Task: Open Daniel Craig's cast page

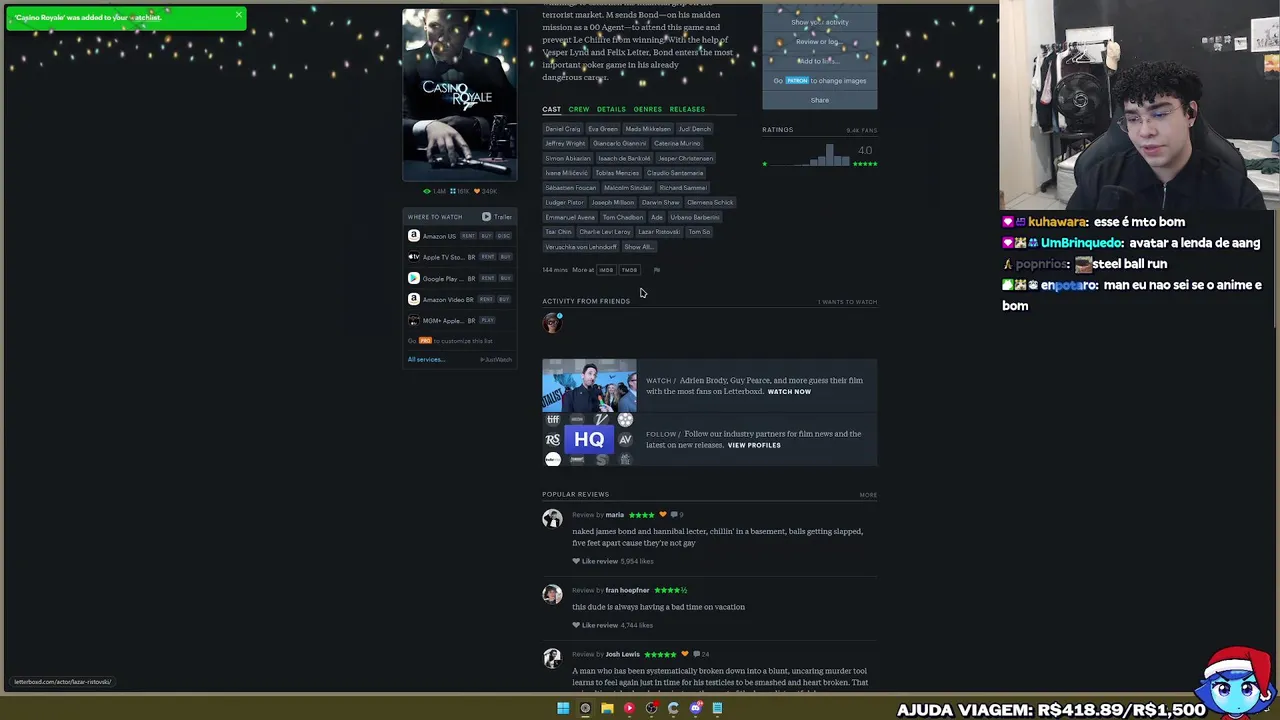Action: 563,129
